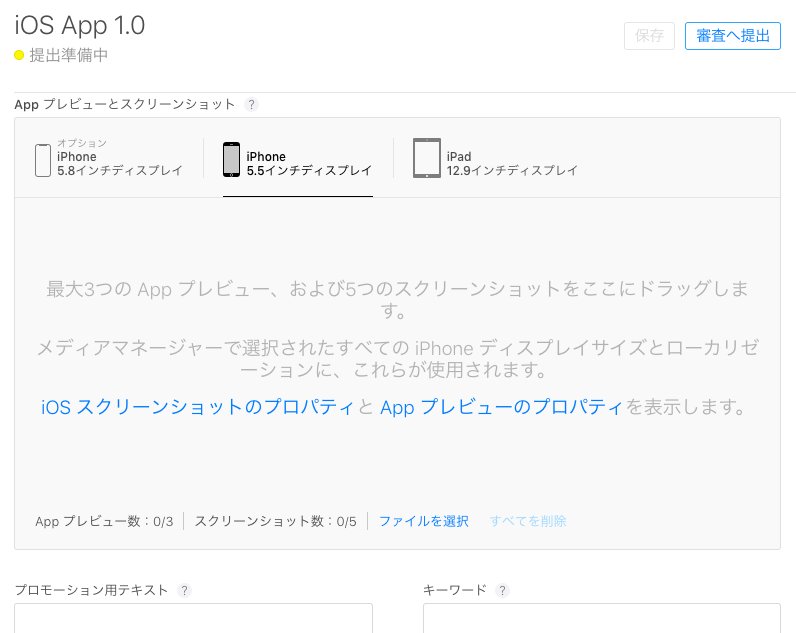Viewport: 796px width, 633px height.
Task: Click into the プロモーション用テキスト text field
Action: 193,618
